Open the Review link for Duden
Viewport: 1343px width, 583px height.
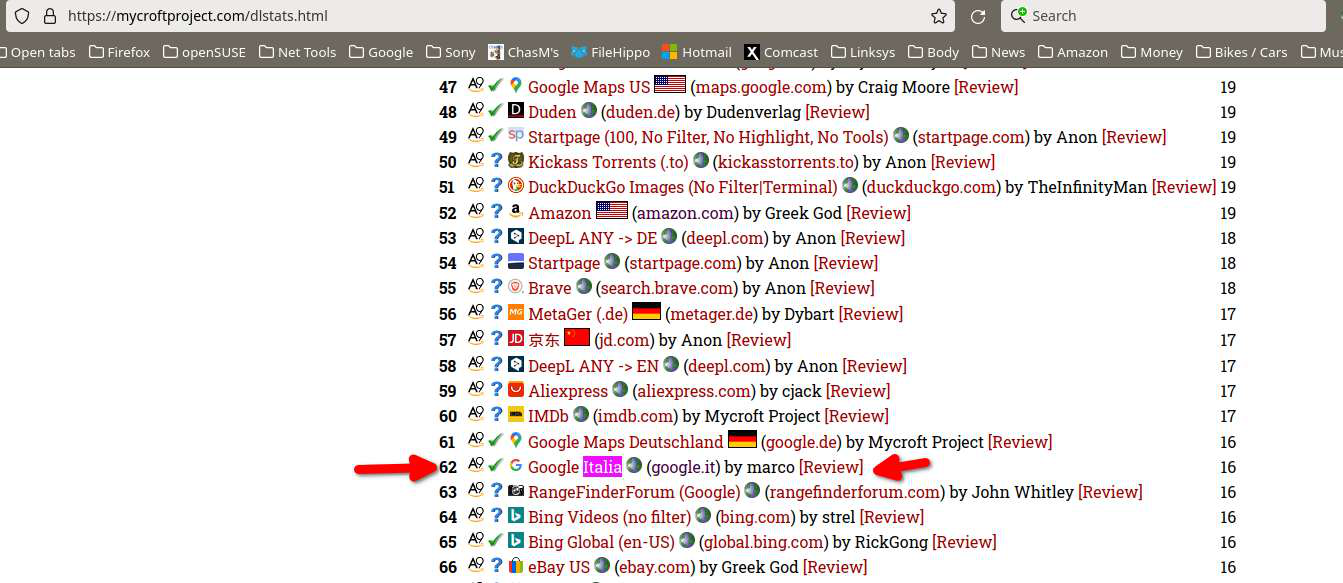click(x=837, y=111)
